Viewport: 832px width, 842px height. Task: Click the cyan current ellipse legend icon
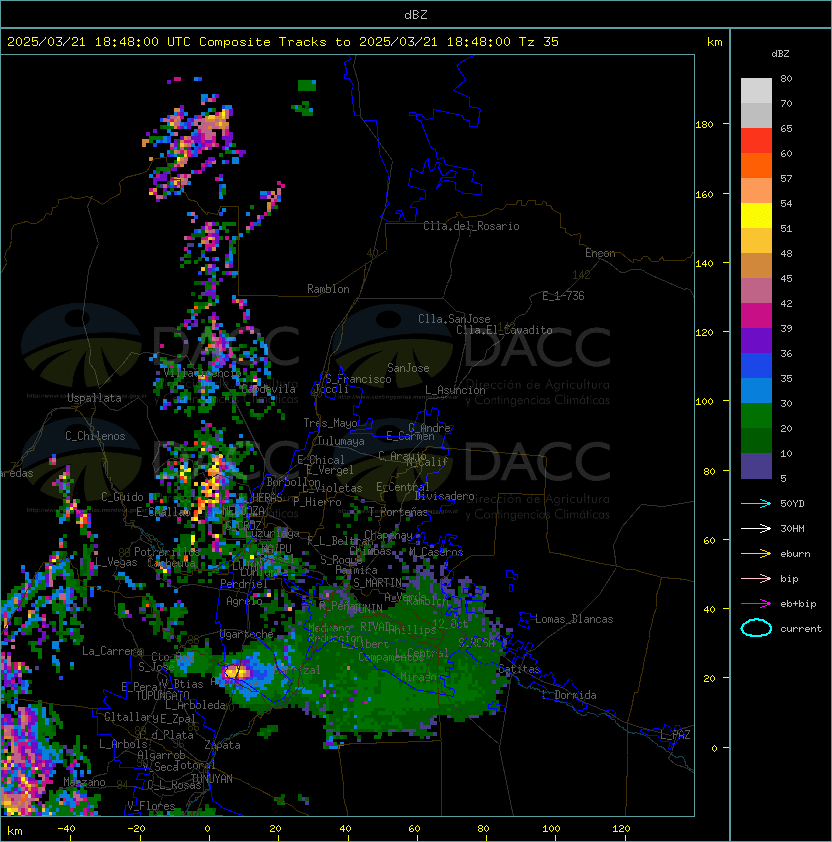coord(756,628)
